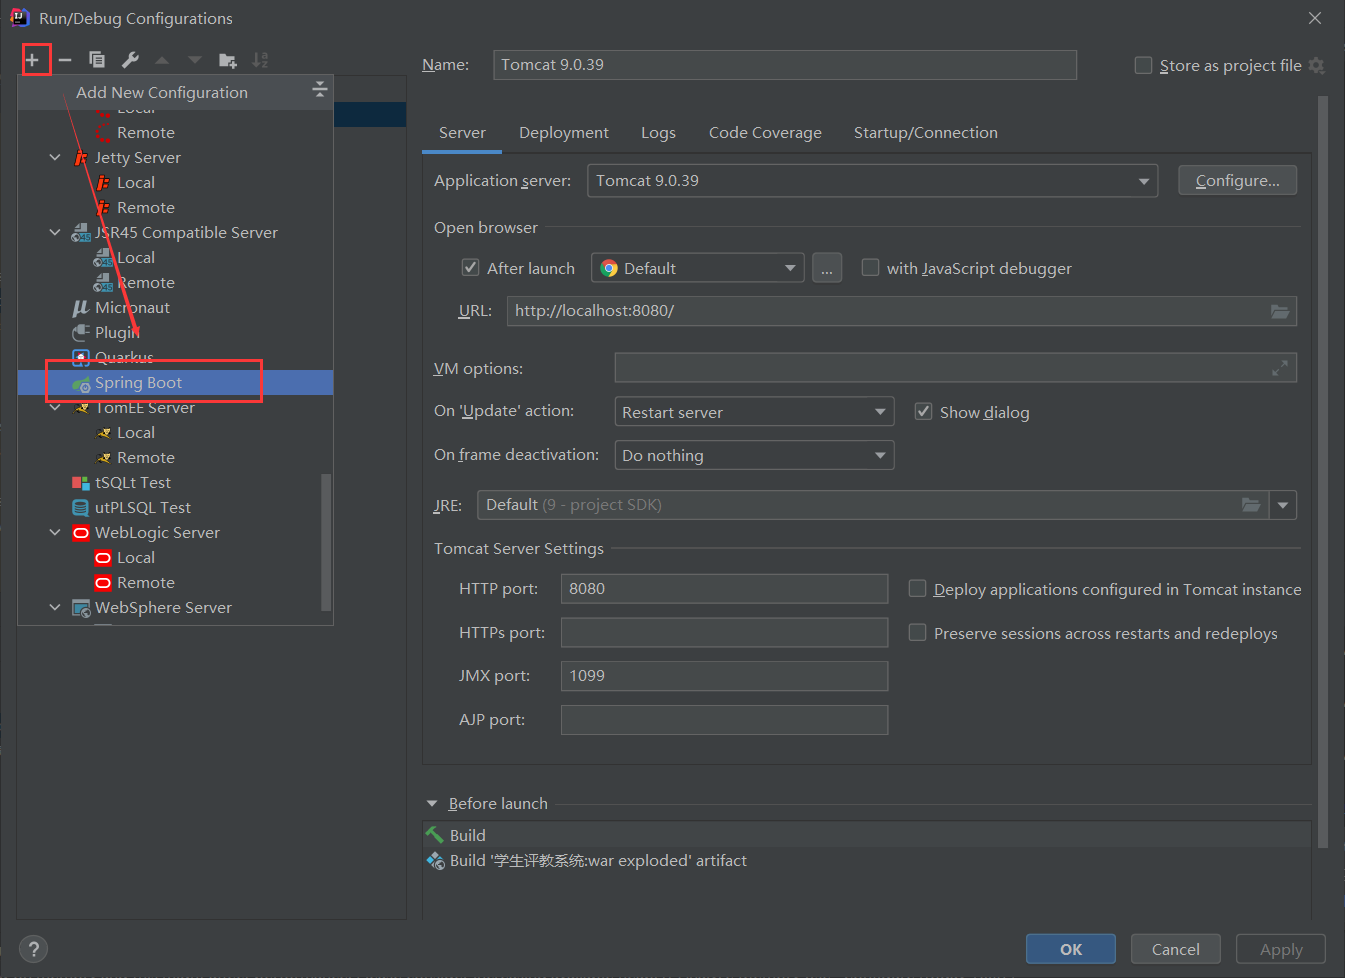Select the Build artifact before-launch task
This screenshot has height=978, width=1345.
click(x=866, y=861)
